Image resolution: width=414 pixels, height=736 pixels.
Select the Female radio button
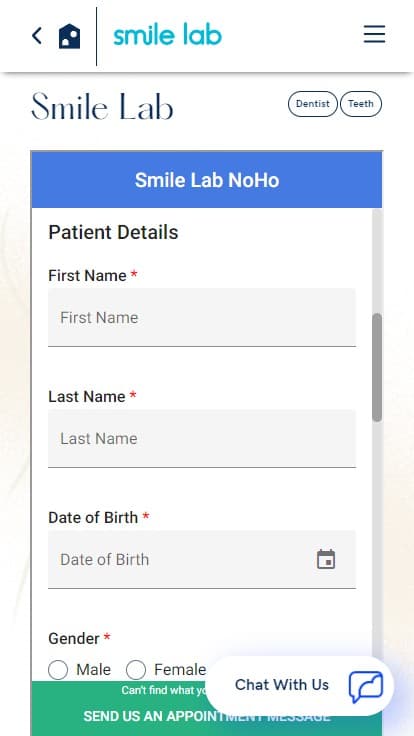(136, 670)
